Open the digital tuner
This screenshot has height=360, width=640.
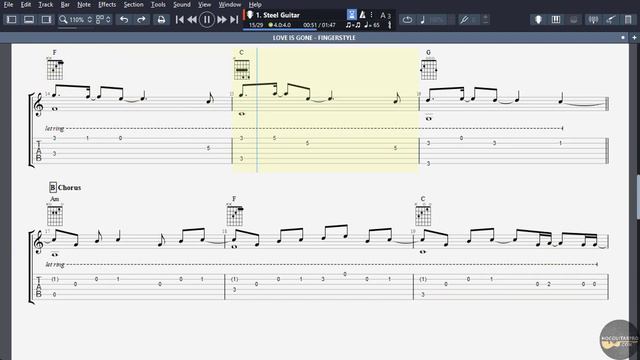pos(593,20)
